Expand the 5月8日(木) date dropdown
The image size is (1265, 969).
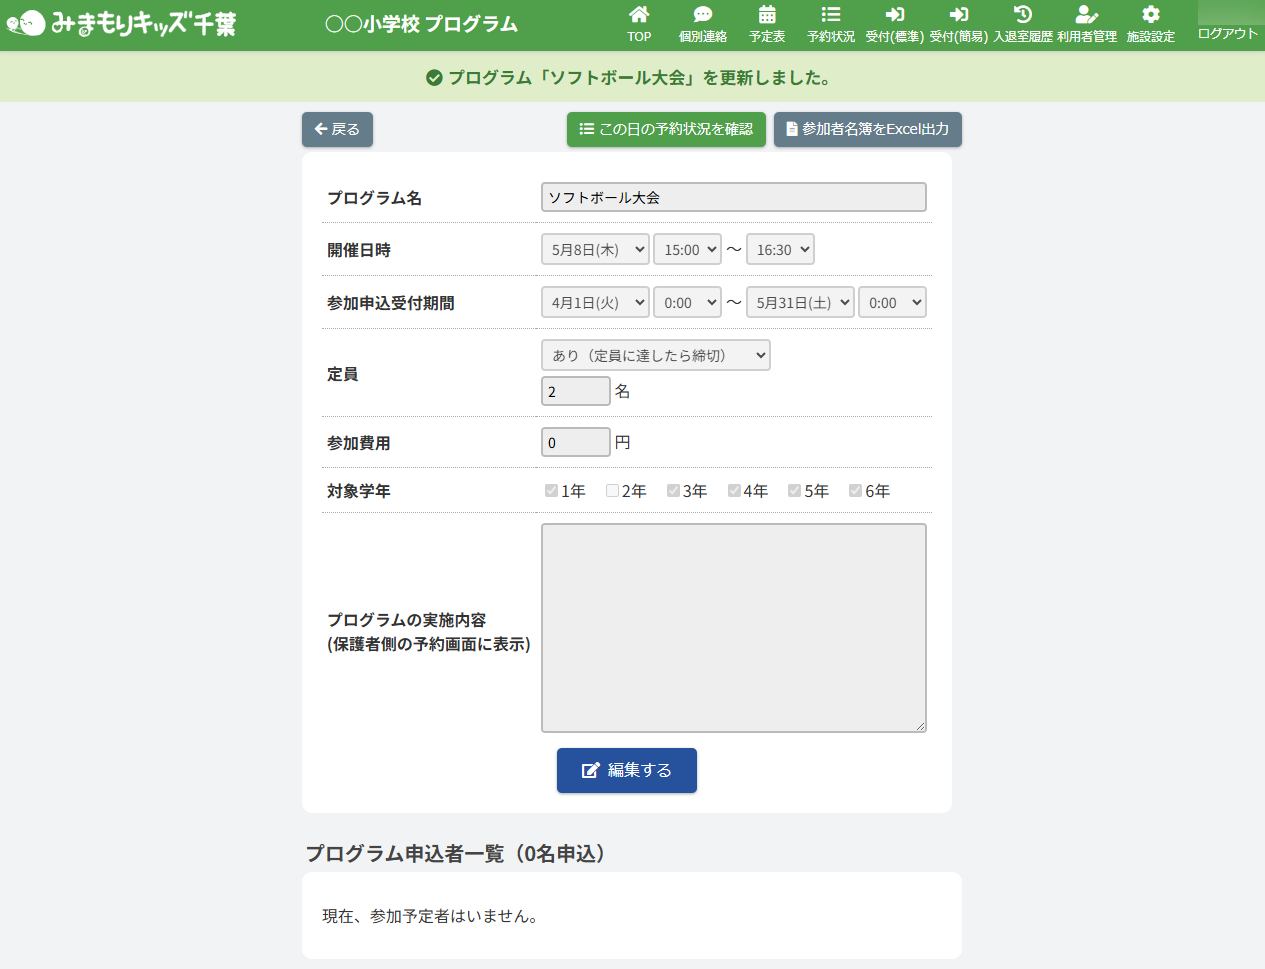click(x=595, y=250)
